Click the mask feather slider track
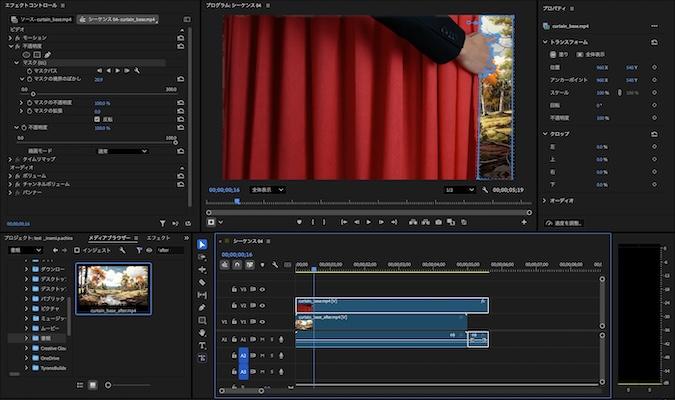This screenshot has height=400, width=675. [100, 94]
